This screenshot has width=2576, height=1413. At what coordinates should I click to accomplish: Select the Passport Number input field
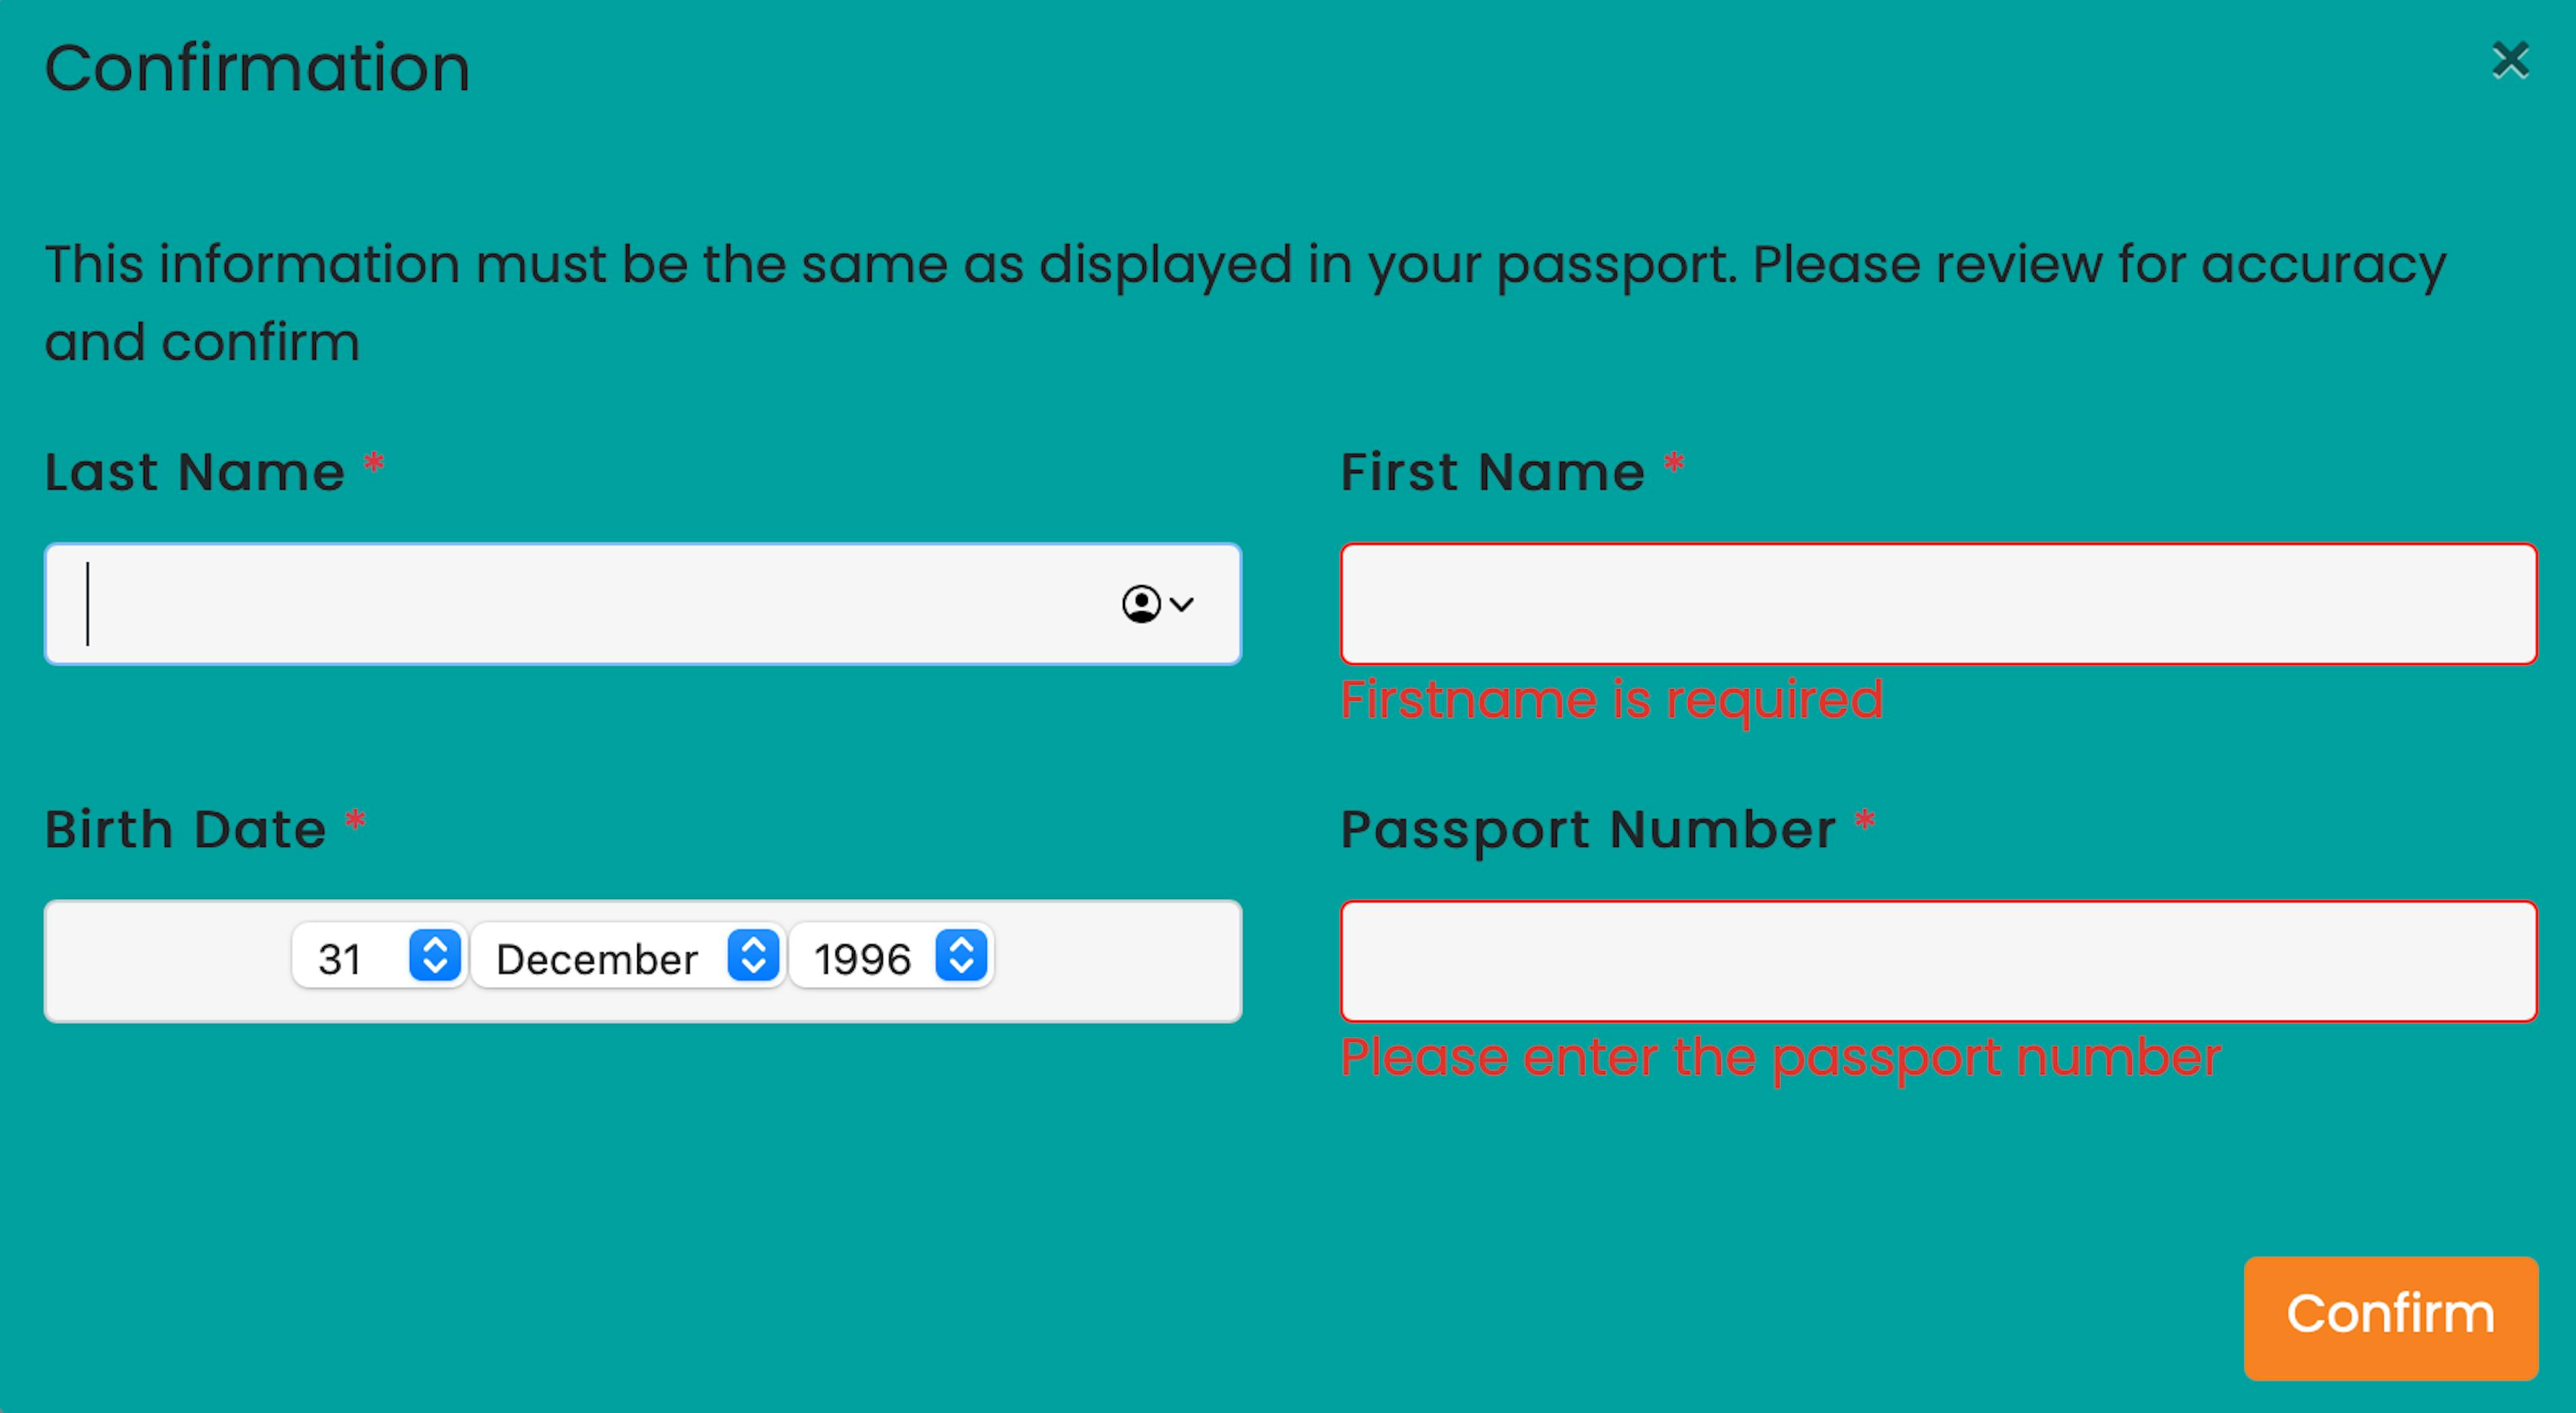tap(1939, 961)
